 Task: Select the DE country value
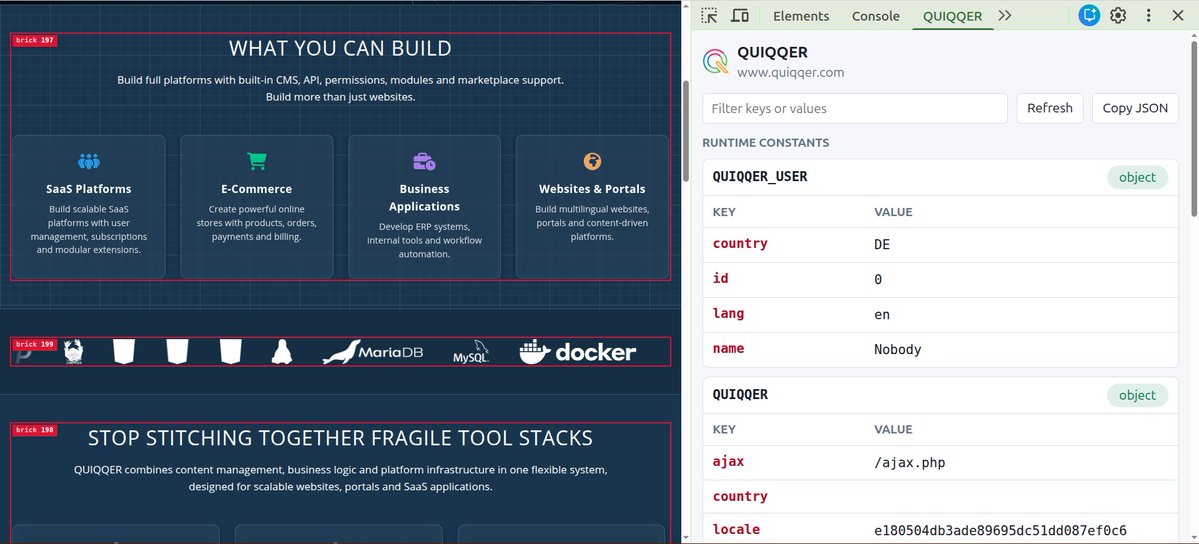[882, 245]
